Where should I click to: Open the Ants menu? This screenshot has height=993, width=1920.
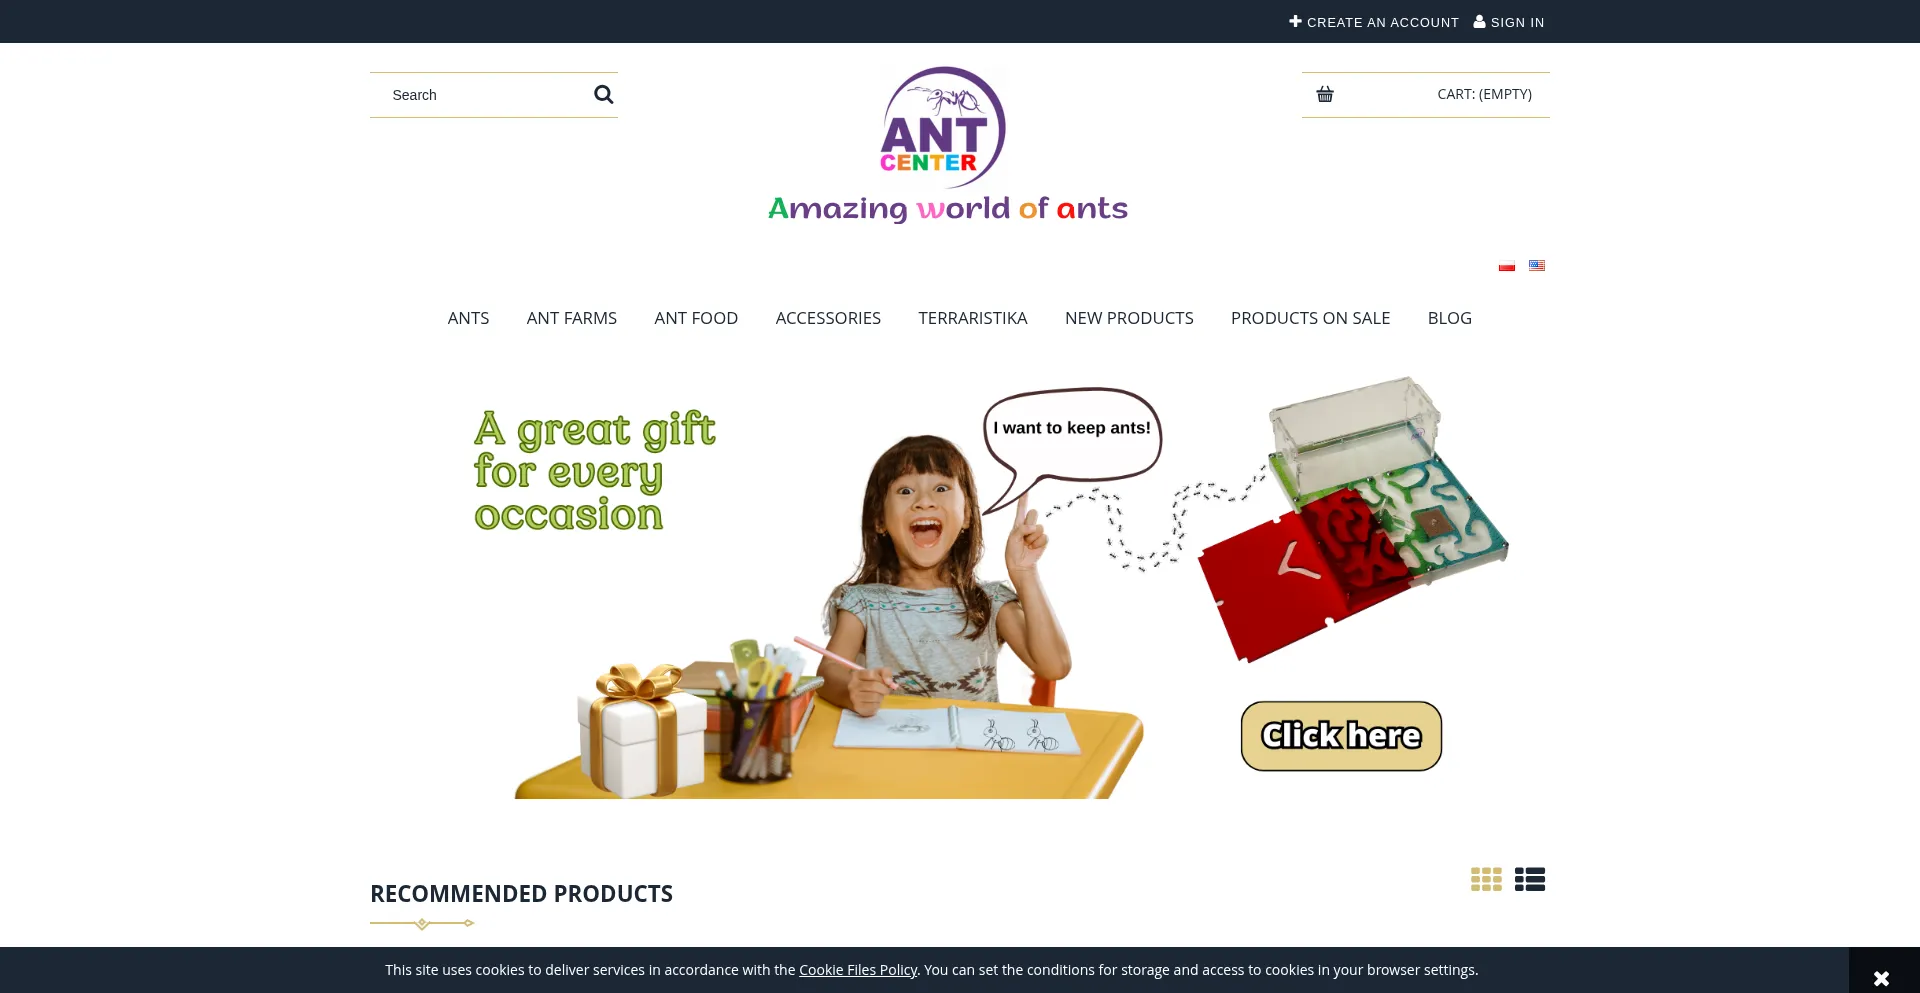pos(468,318)
